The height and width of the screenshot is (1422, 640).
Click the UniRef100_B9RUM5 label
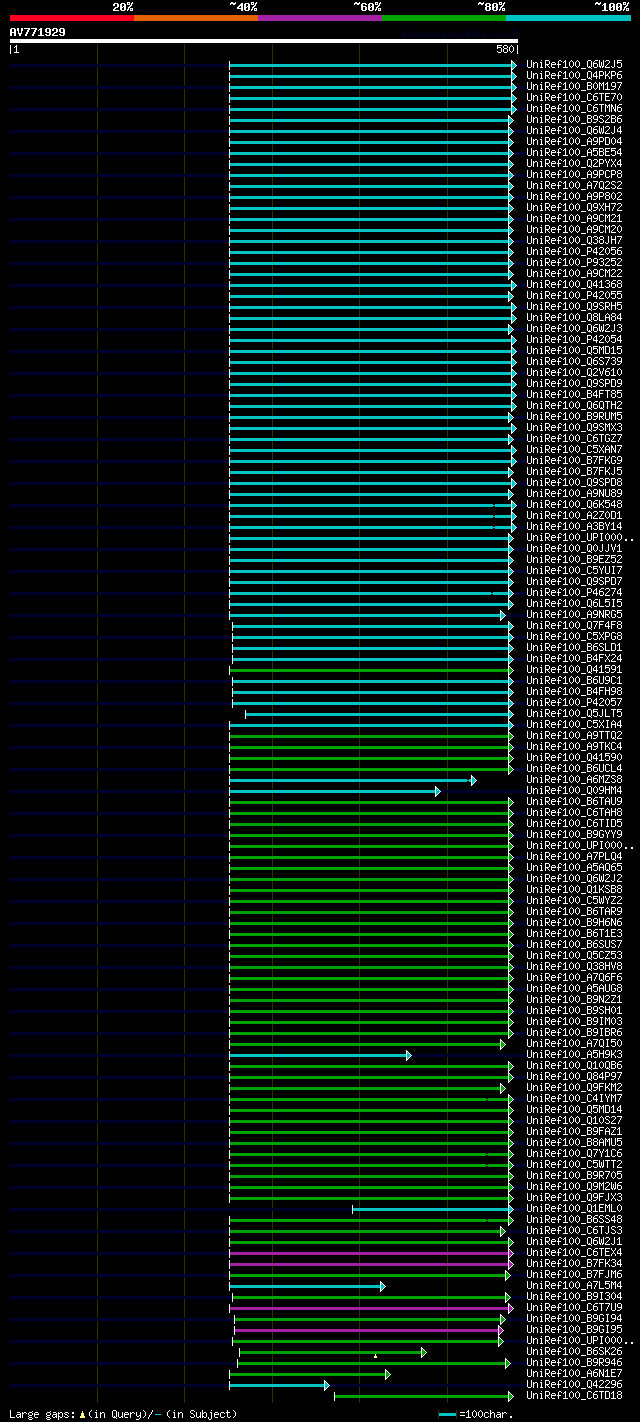[574, 417]
